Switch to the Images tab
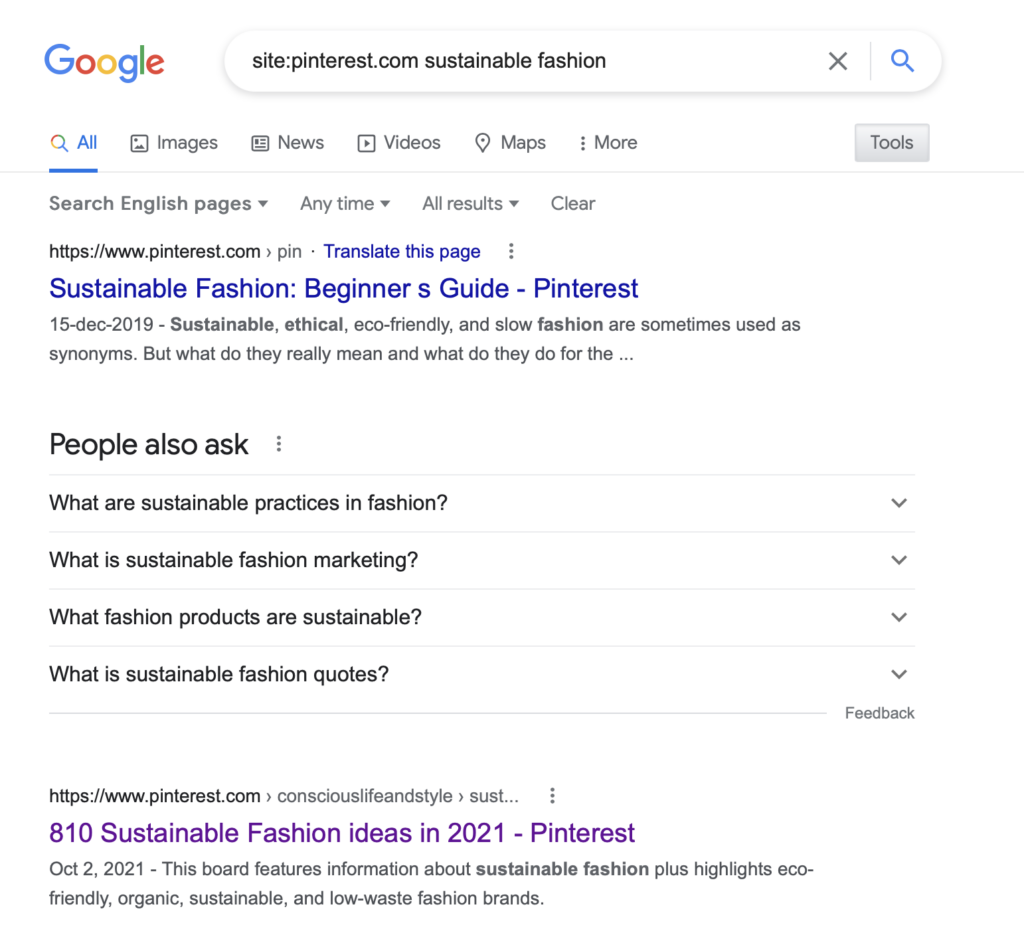 [173, 143]
